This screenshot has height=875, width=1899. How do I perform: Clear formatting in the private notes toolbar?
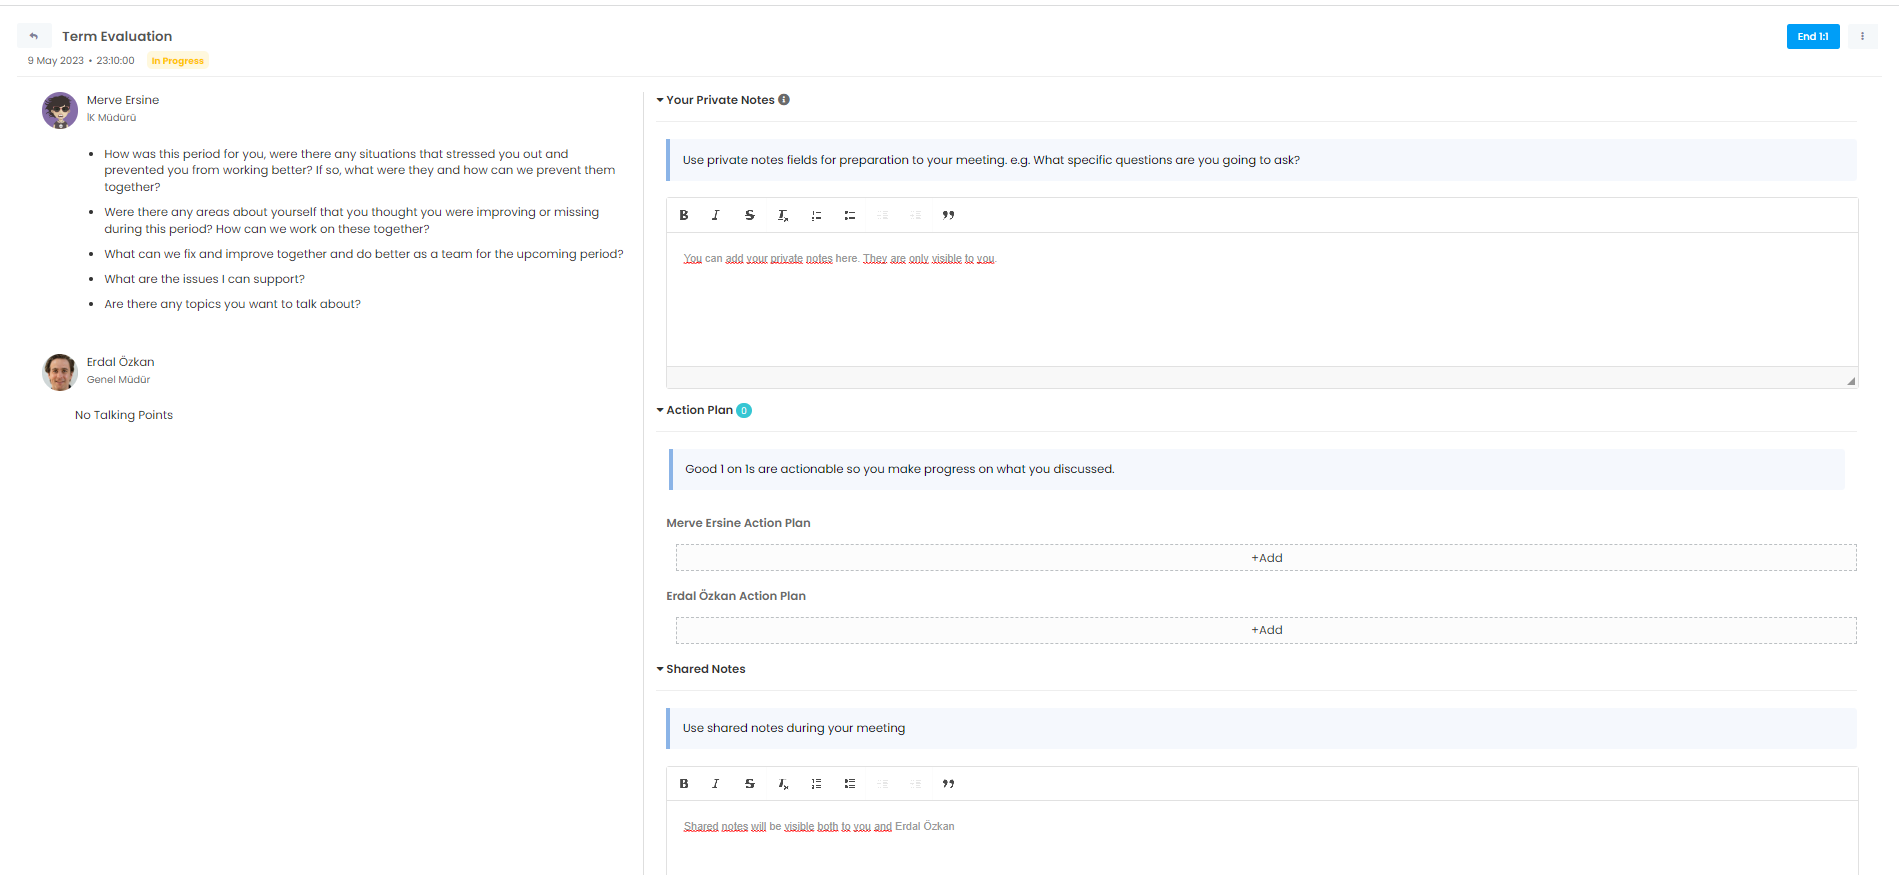click(x=783, y=215)
